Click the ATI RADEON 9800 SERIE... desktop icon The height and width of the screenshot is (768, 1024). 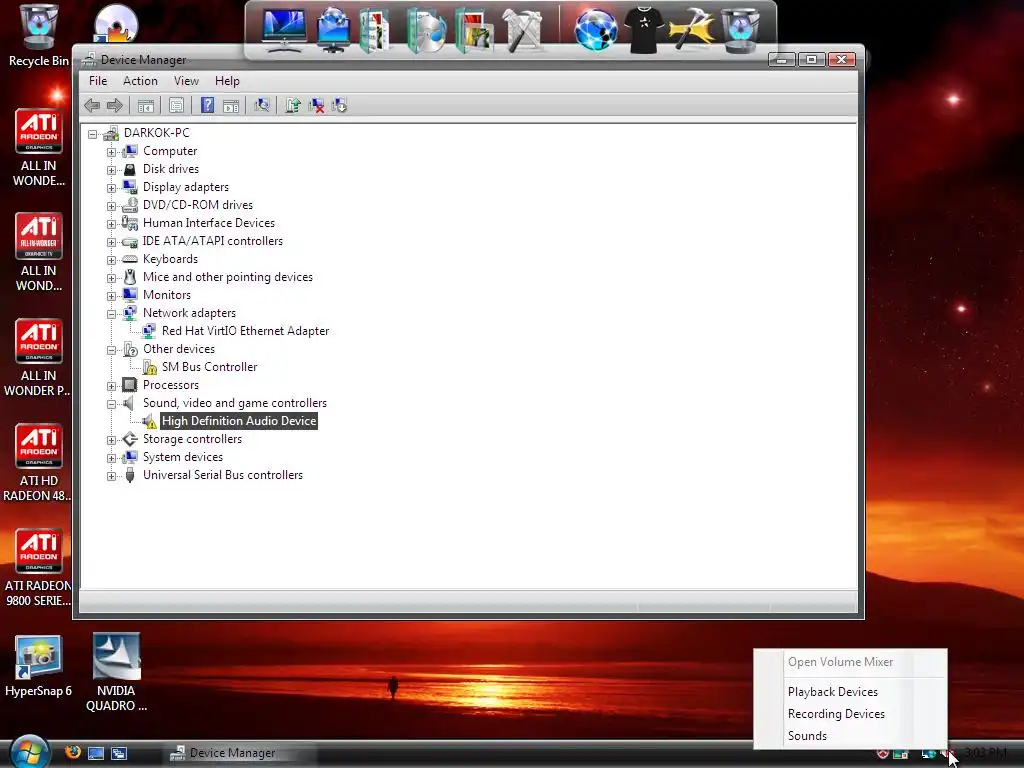pos(37,568)
